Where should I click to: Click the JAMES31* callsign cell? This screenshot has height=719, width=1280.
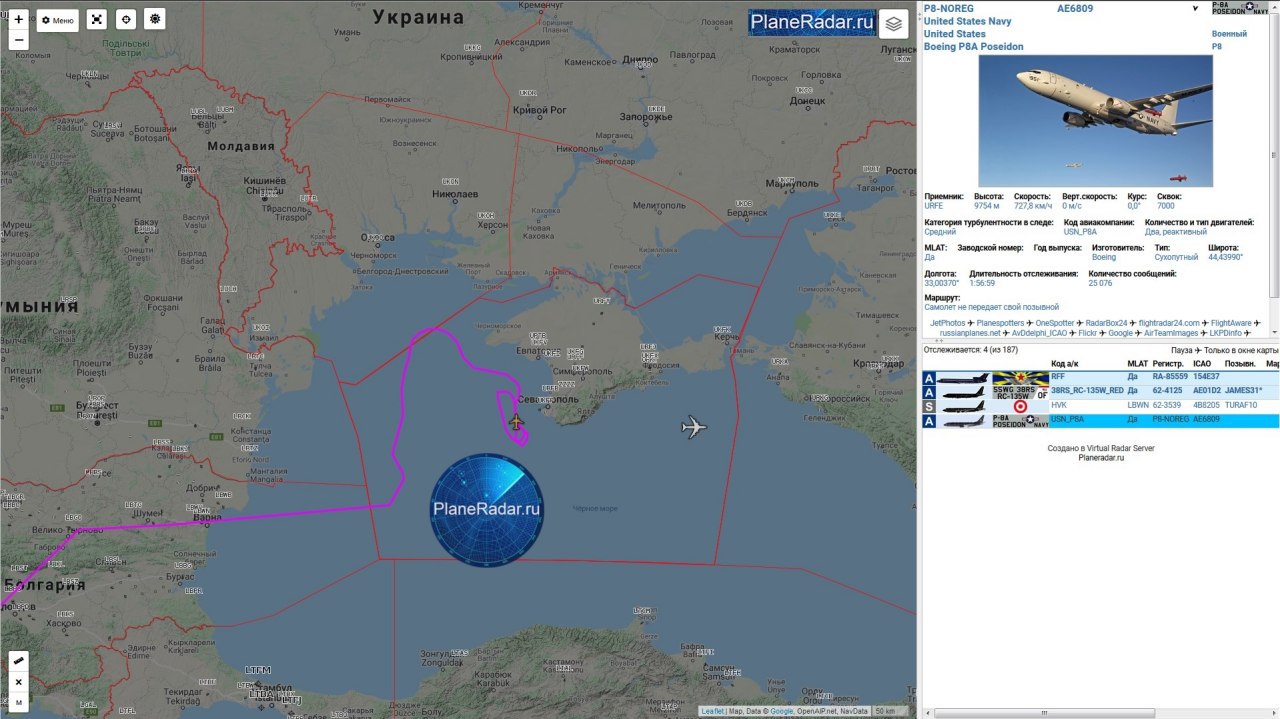[x=1244, y=391]
